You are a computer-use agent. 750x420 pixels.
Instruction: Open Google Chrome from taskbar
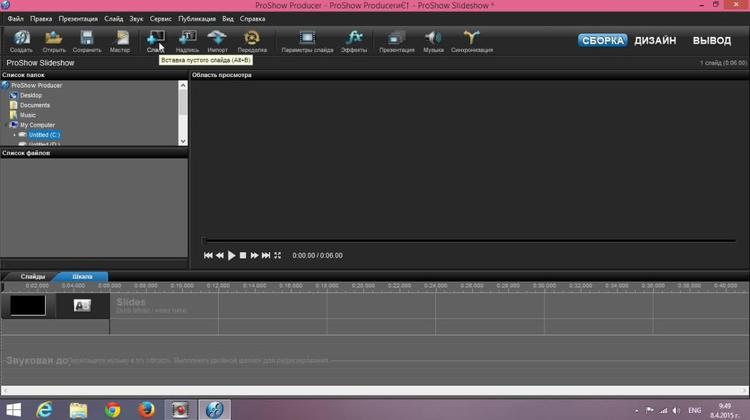(x=113, y=410)
